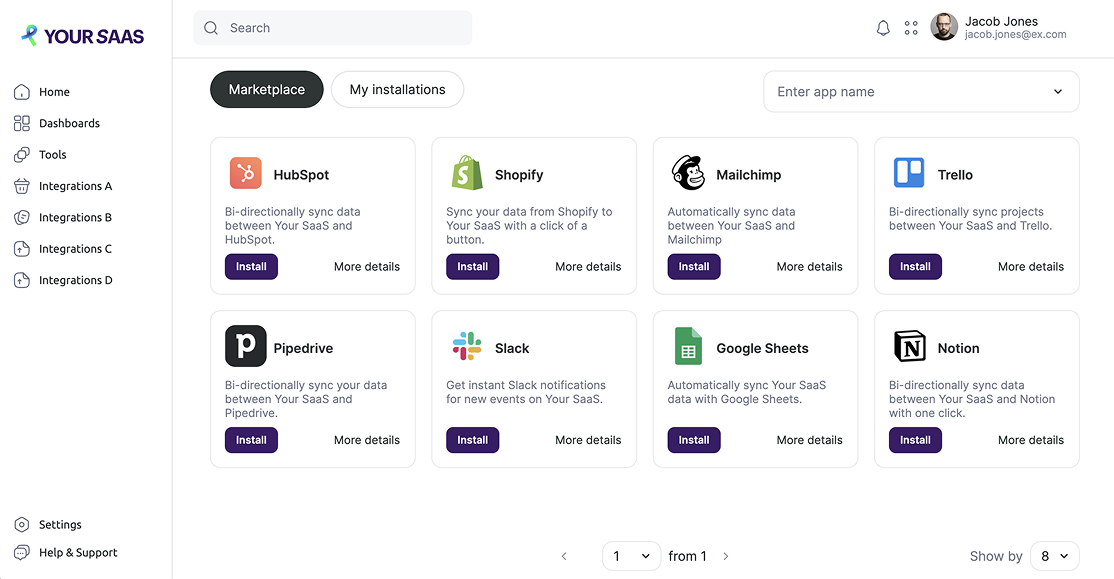The width and height of the screenshot is (1114, 579).
Task: View more details for Pipedrive
Action: point(367,440)
